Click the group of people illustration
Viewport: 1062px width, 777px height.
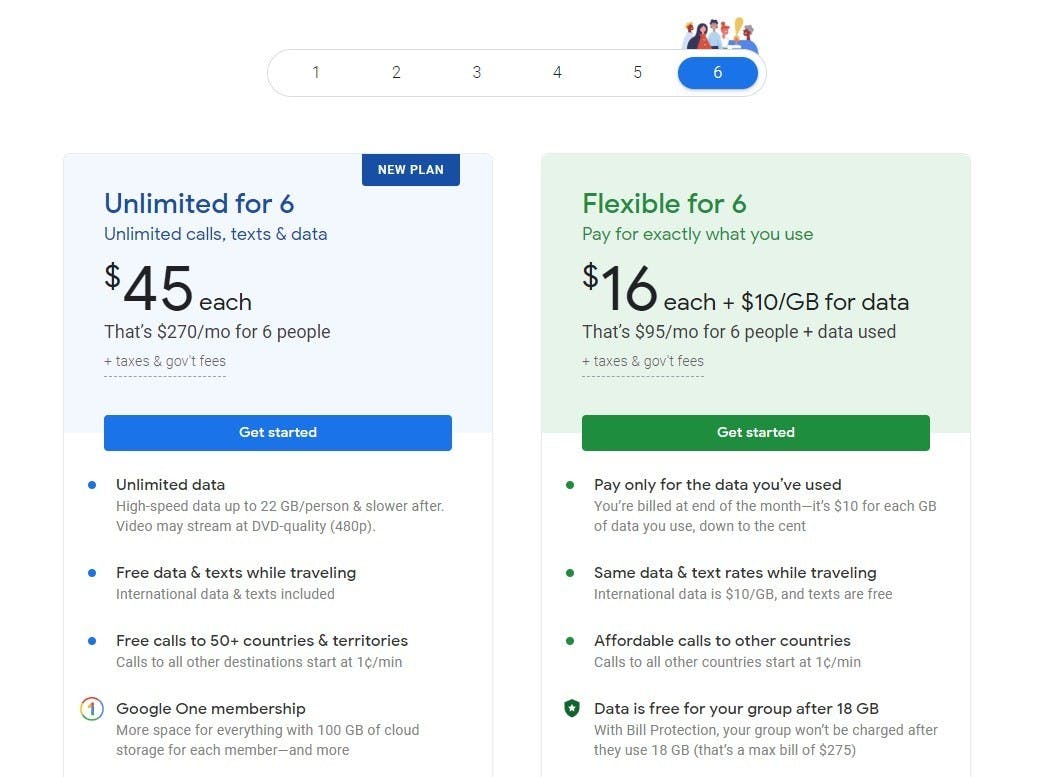720,34
